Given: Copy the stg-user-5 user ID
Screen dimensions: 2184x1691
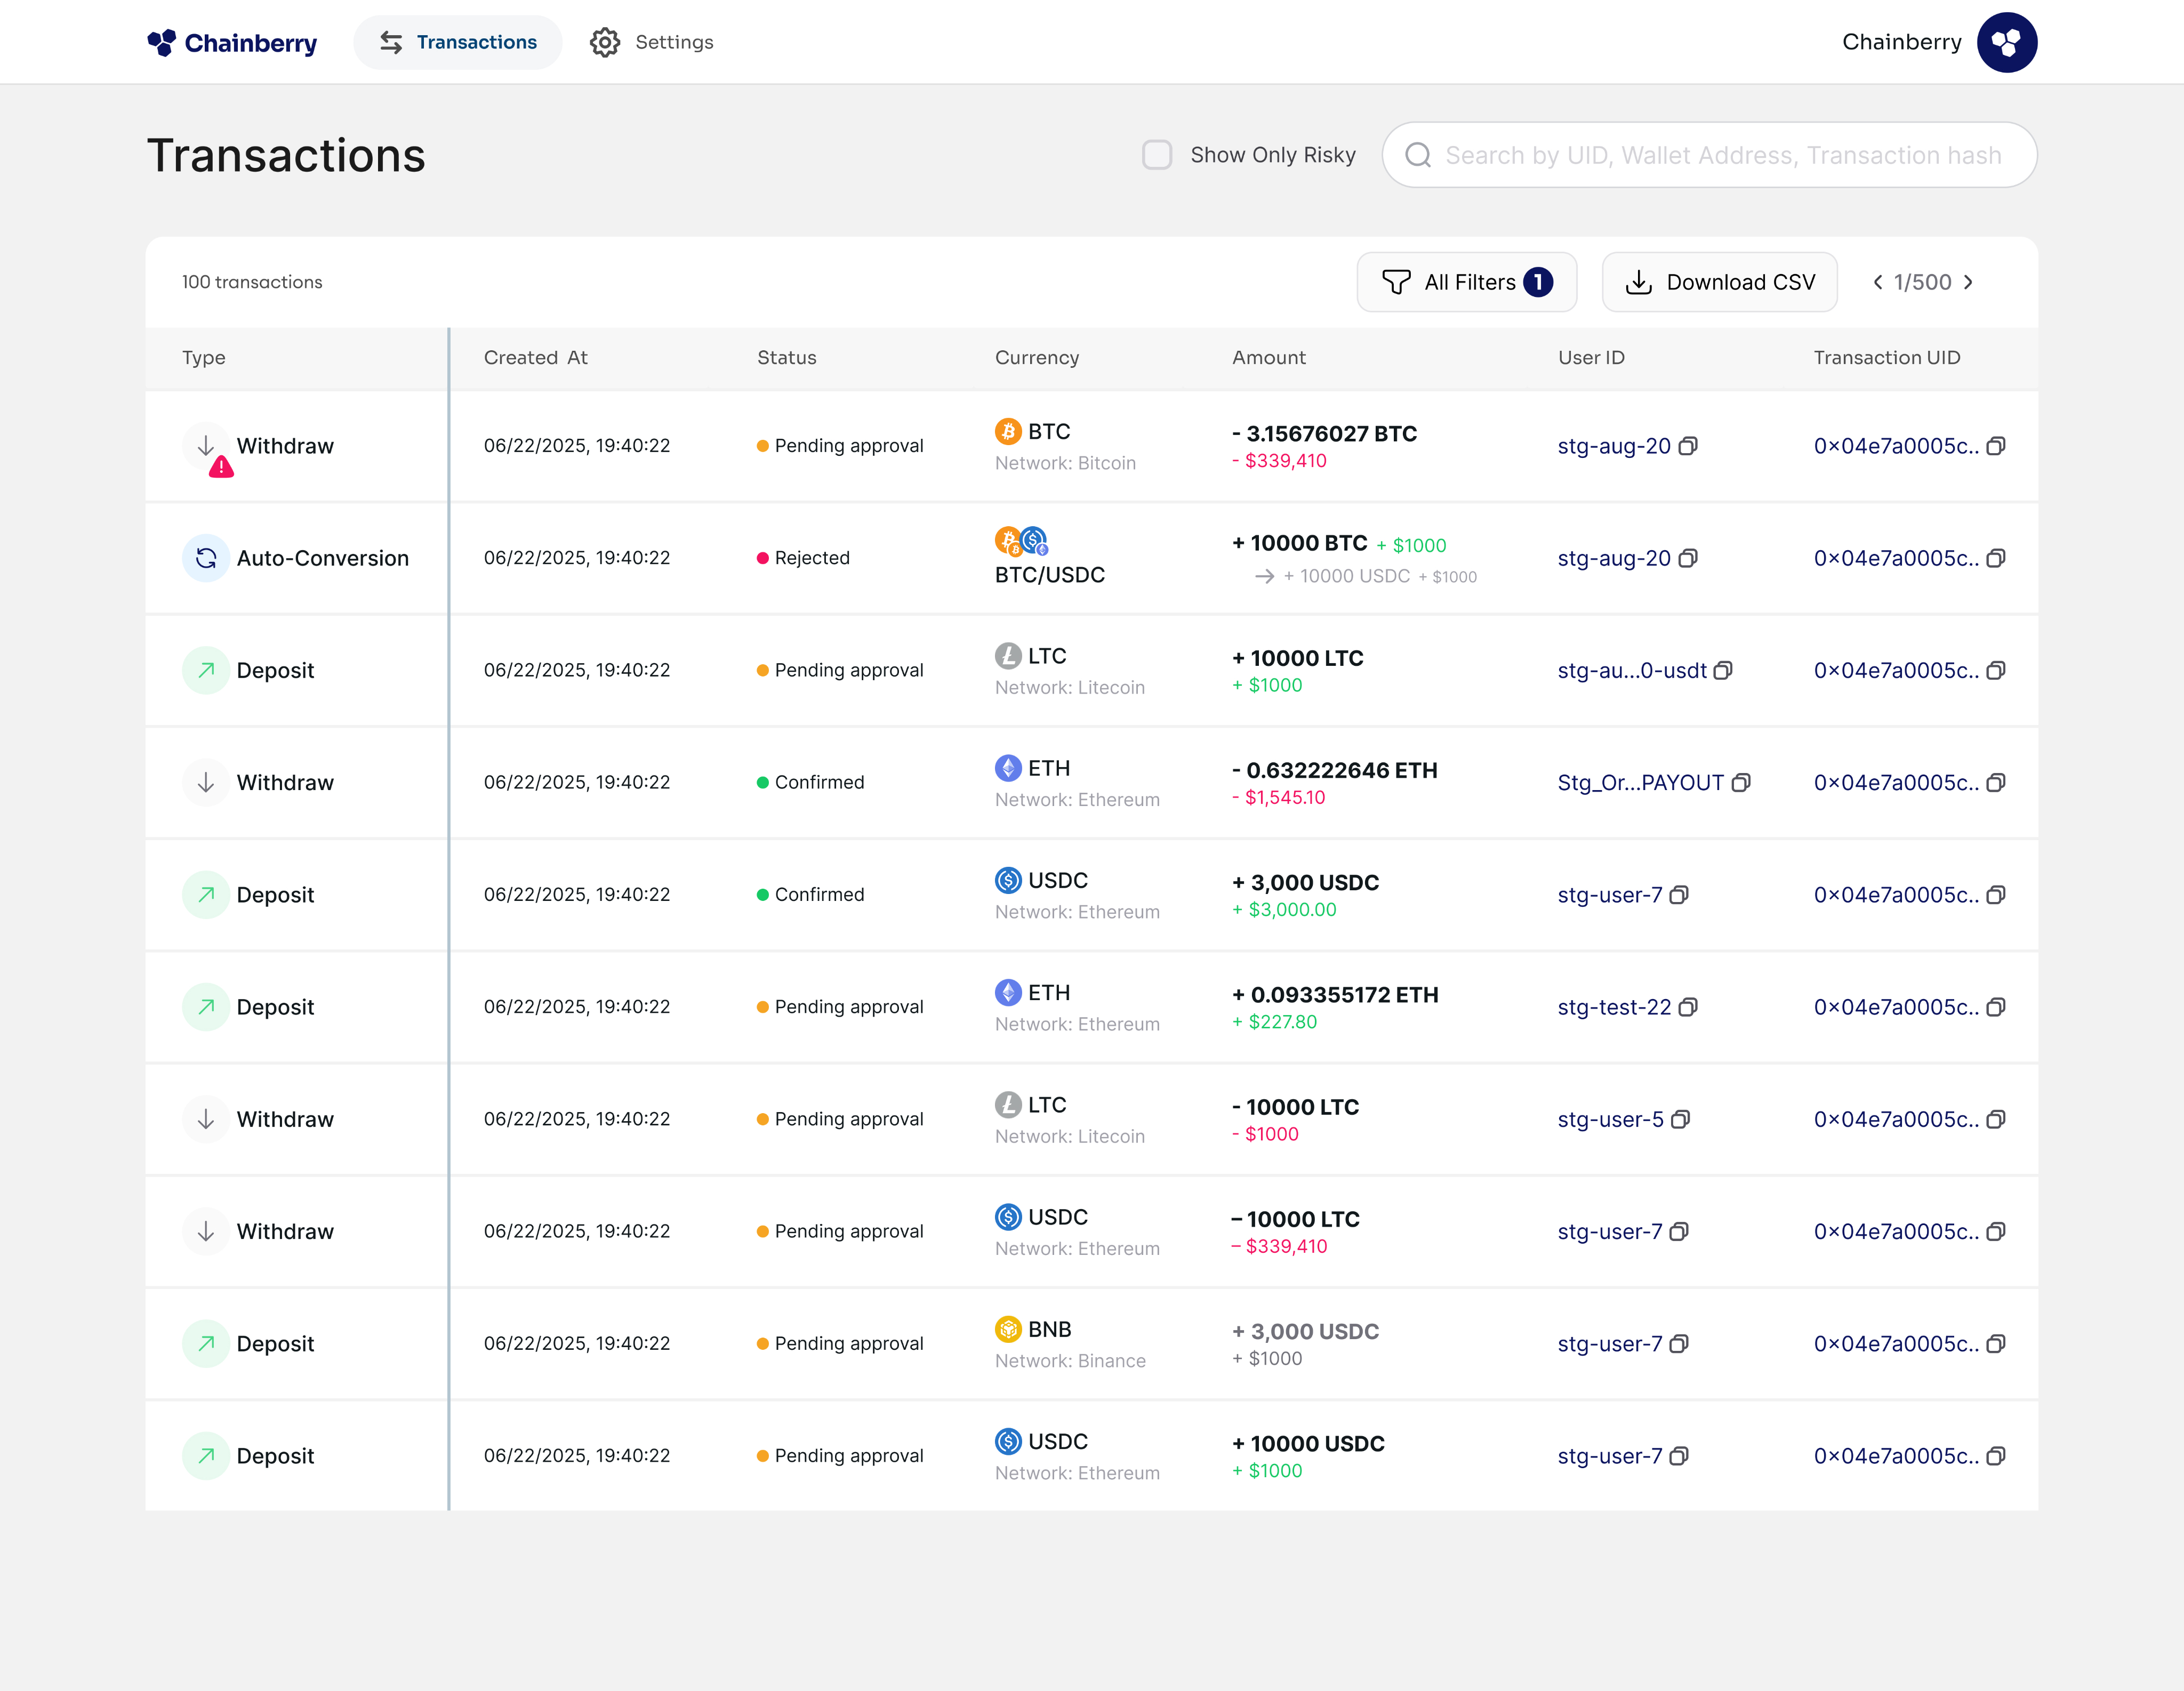Looking at the screenshot, I should (1680, 1120).
